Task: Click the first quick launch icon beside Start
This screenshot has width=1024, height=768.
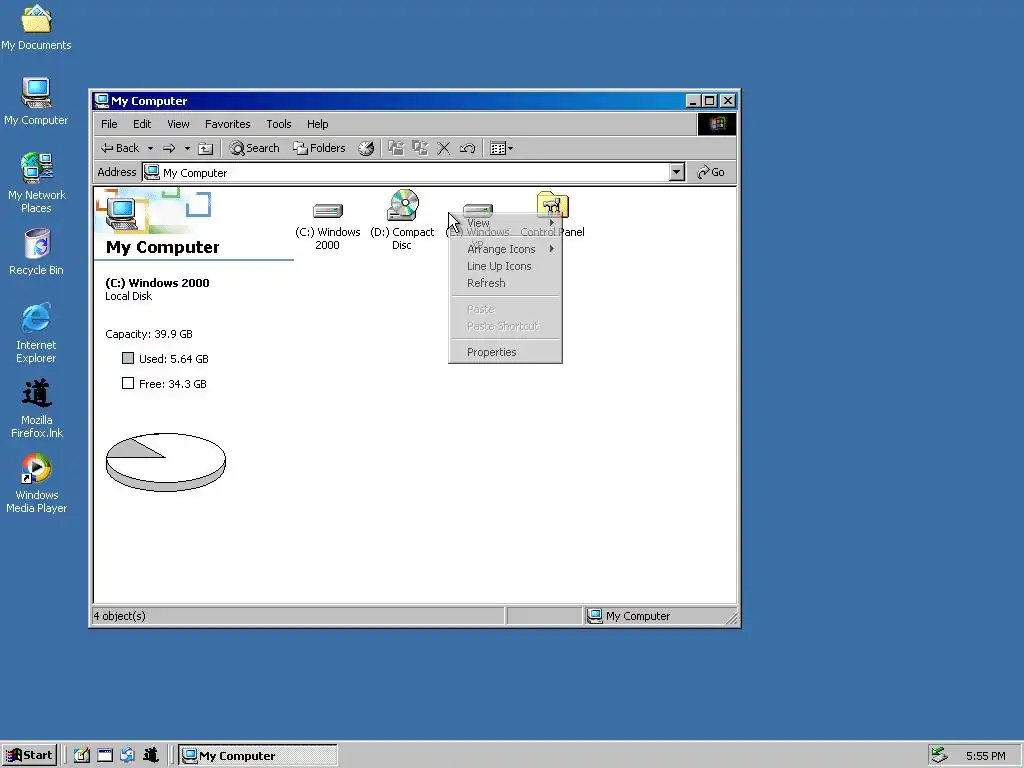Action: [82, 755]
